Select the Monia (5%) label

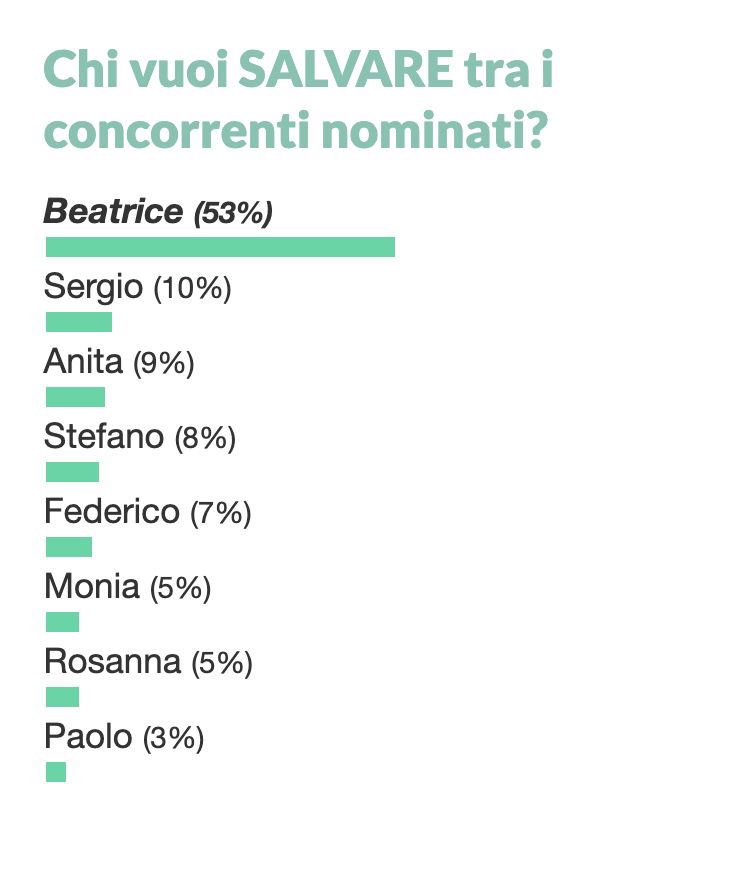[x=128, y=587]
